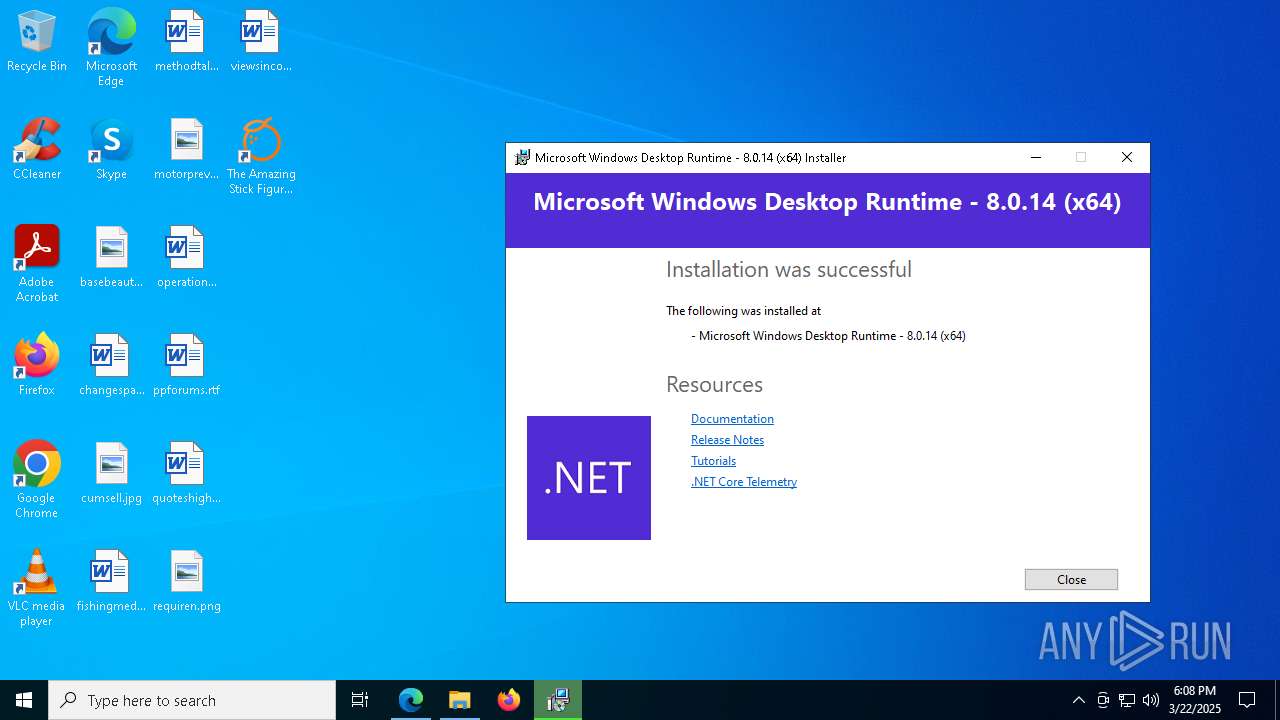This screenshot has height=720, width=1280.
Task: Open Firefox from the taskbar
Action: point(509,700)
